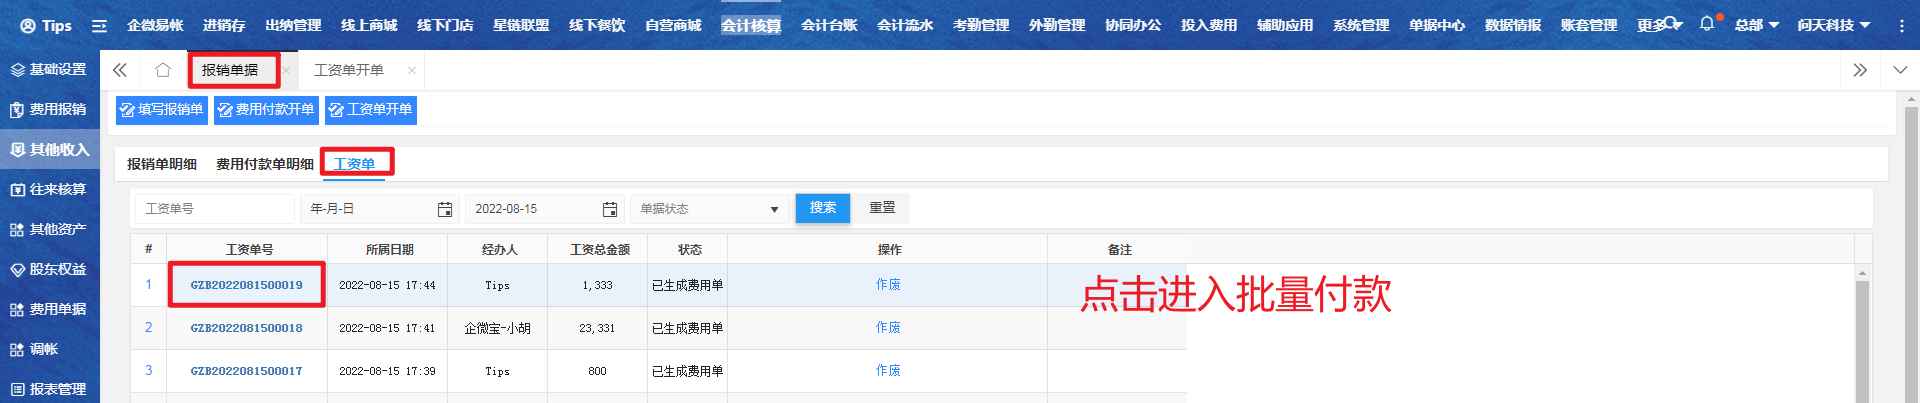Expand the 问天科技 account dropdown
The image size is (1920, 403).
point(1833,25)
